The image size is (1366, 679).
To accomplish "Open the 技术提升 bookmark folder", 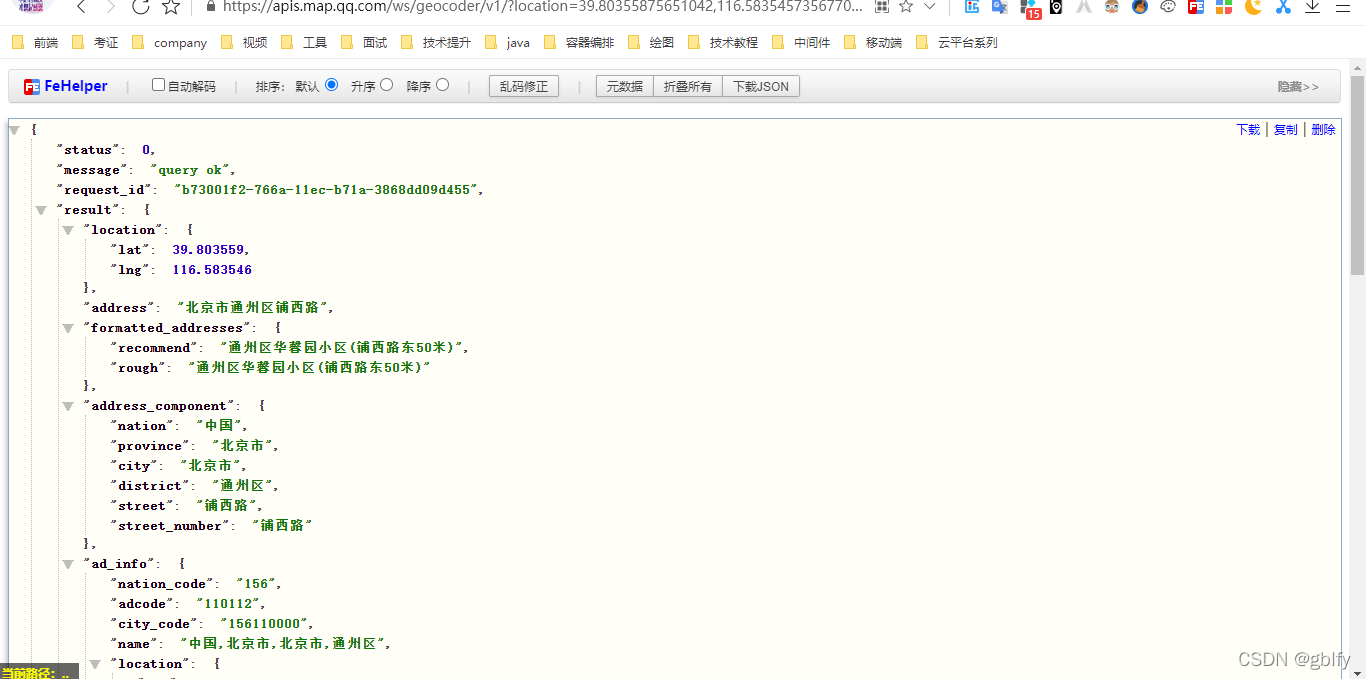I will click(x=436, y=43).
